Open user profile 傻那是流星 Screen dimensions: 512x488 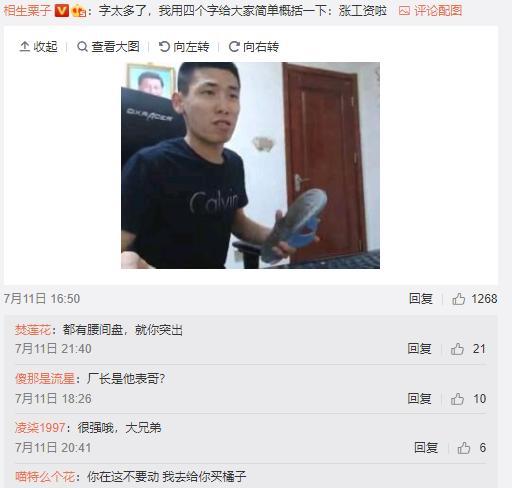pos(45,379)
